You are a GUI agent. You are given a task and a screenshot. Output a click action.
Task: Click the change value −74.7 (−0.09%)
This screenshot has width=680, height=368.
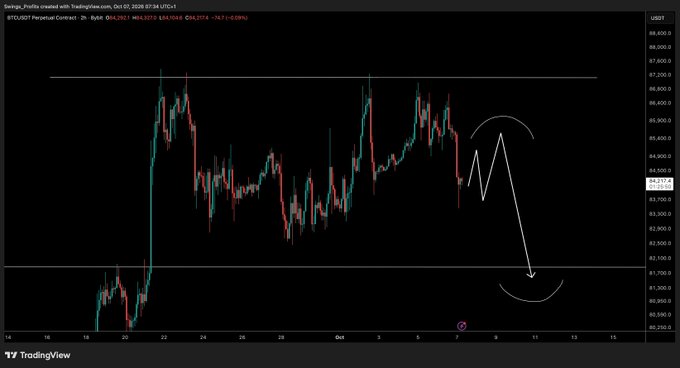click(229, 18)
